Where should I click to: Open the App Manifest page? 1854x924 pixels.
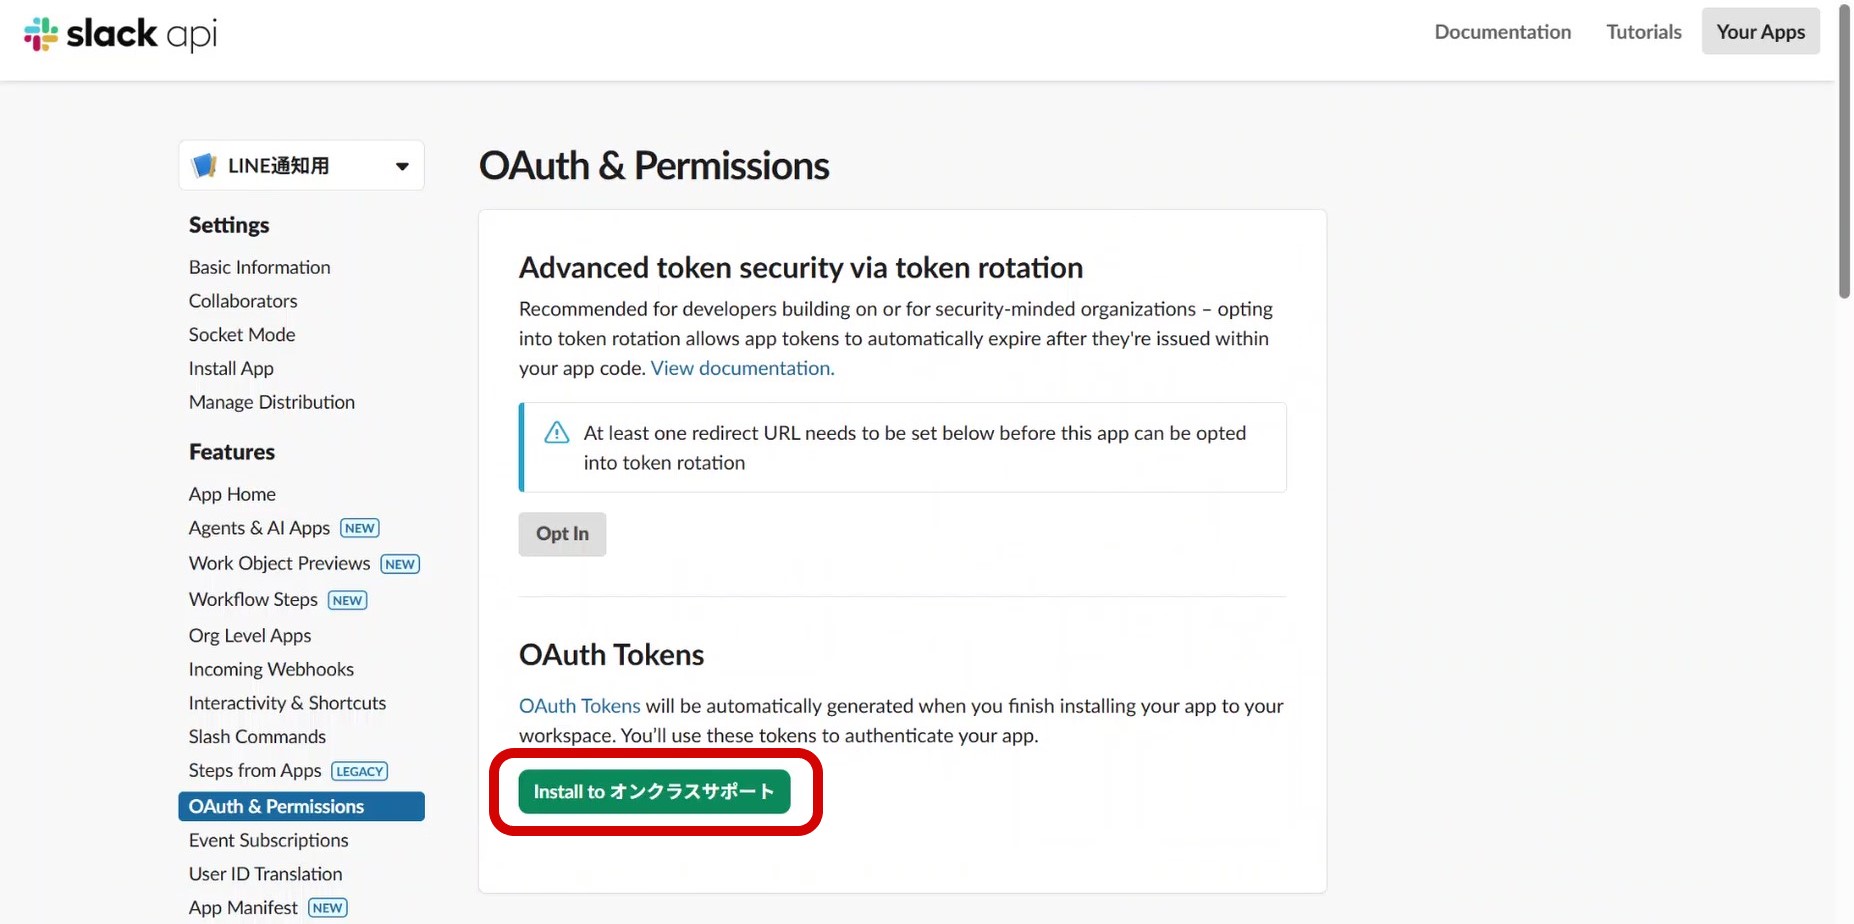click(x=243, y=908)
